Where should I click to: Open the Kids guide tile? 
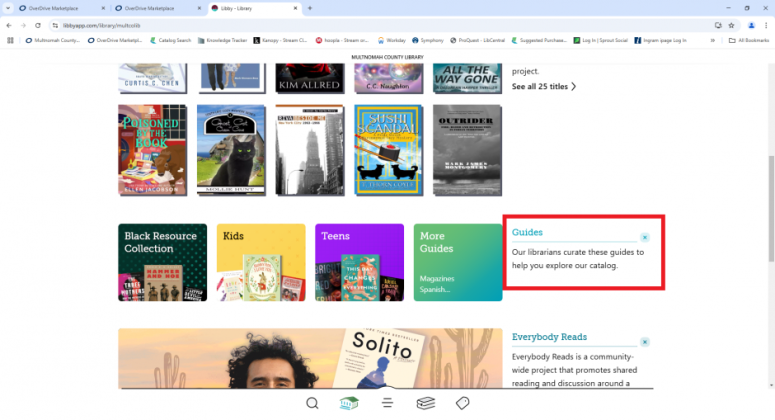(261, 262)
